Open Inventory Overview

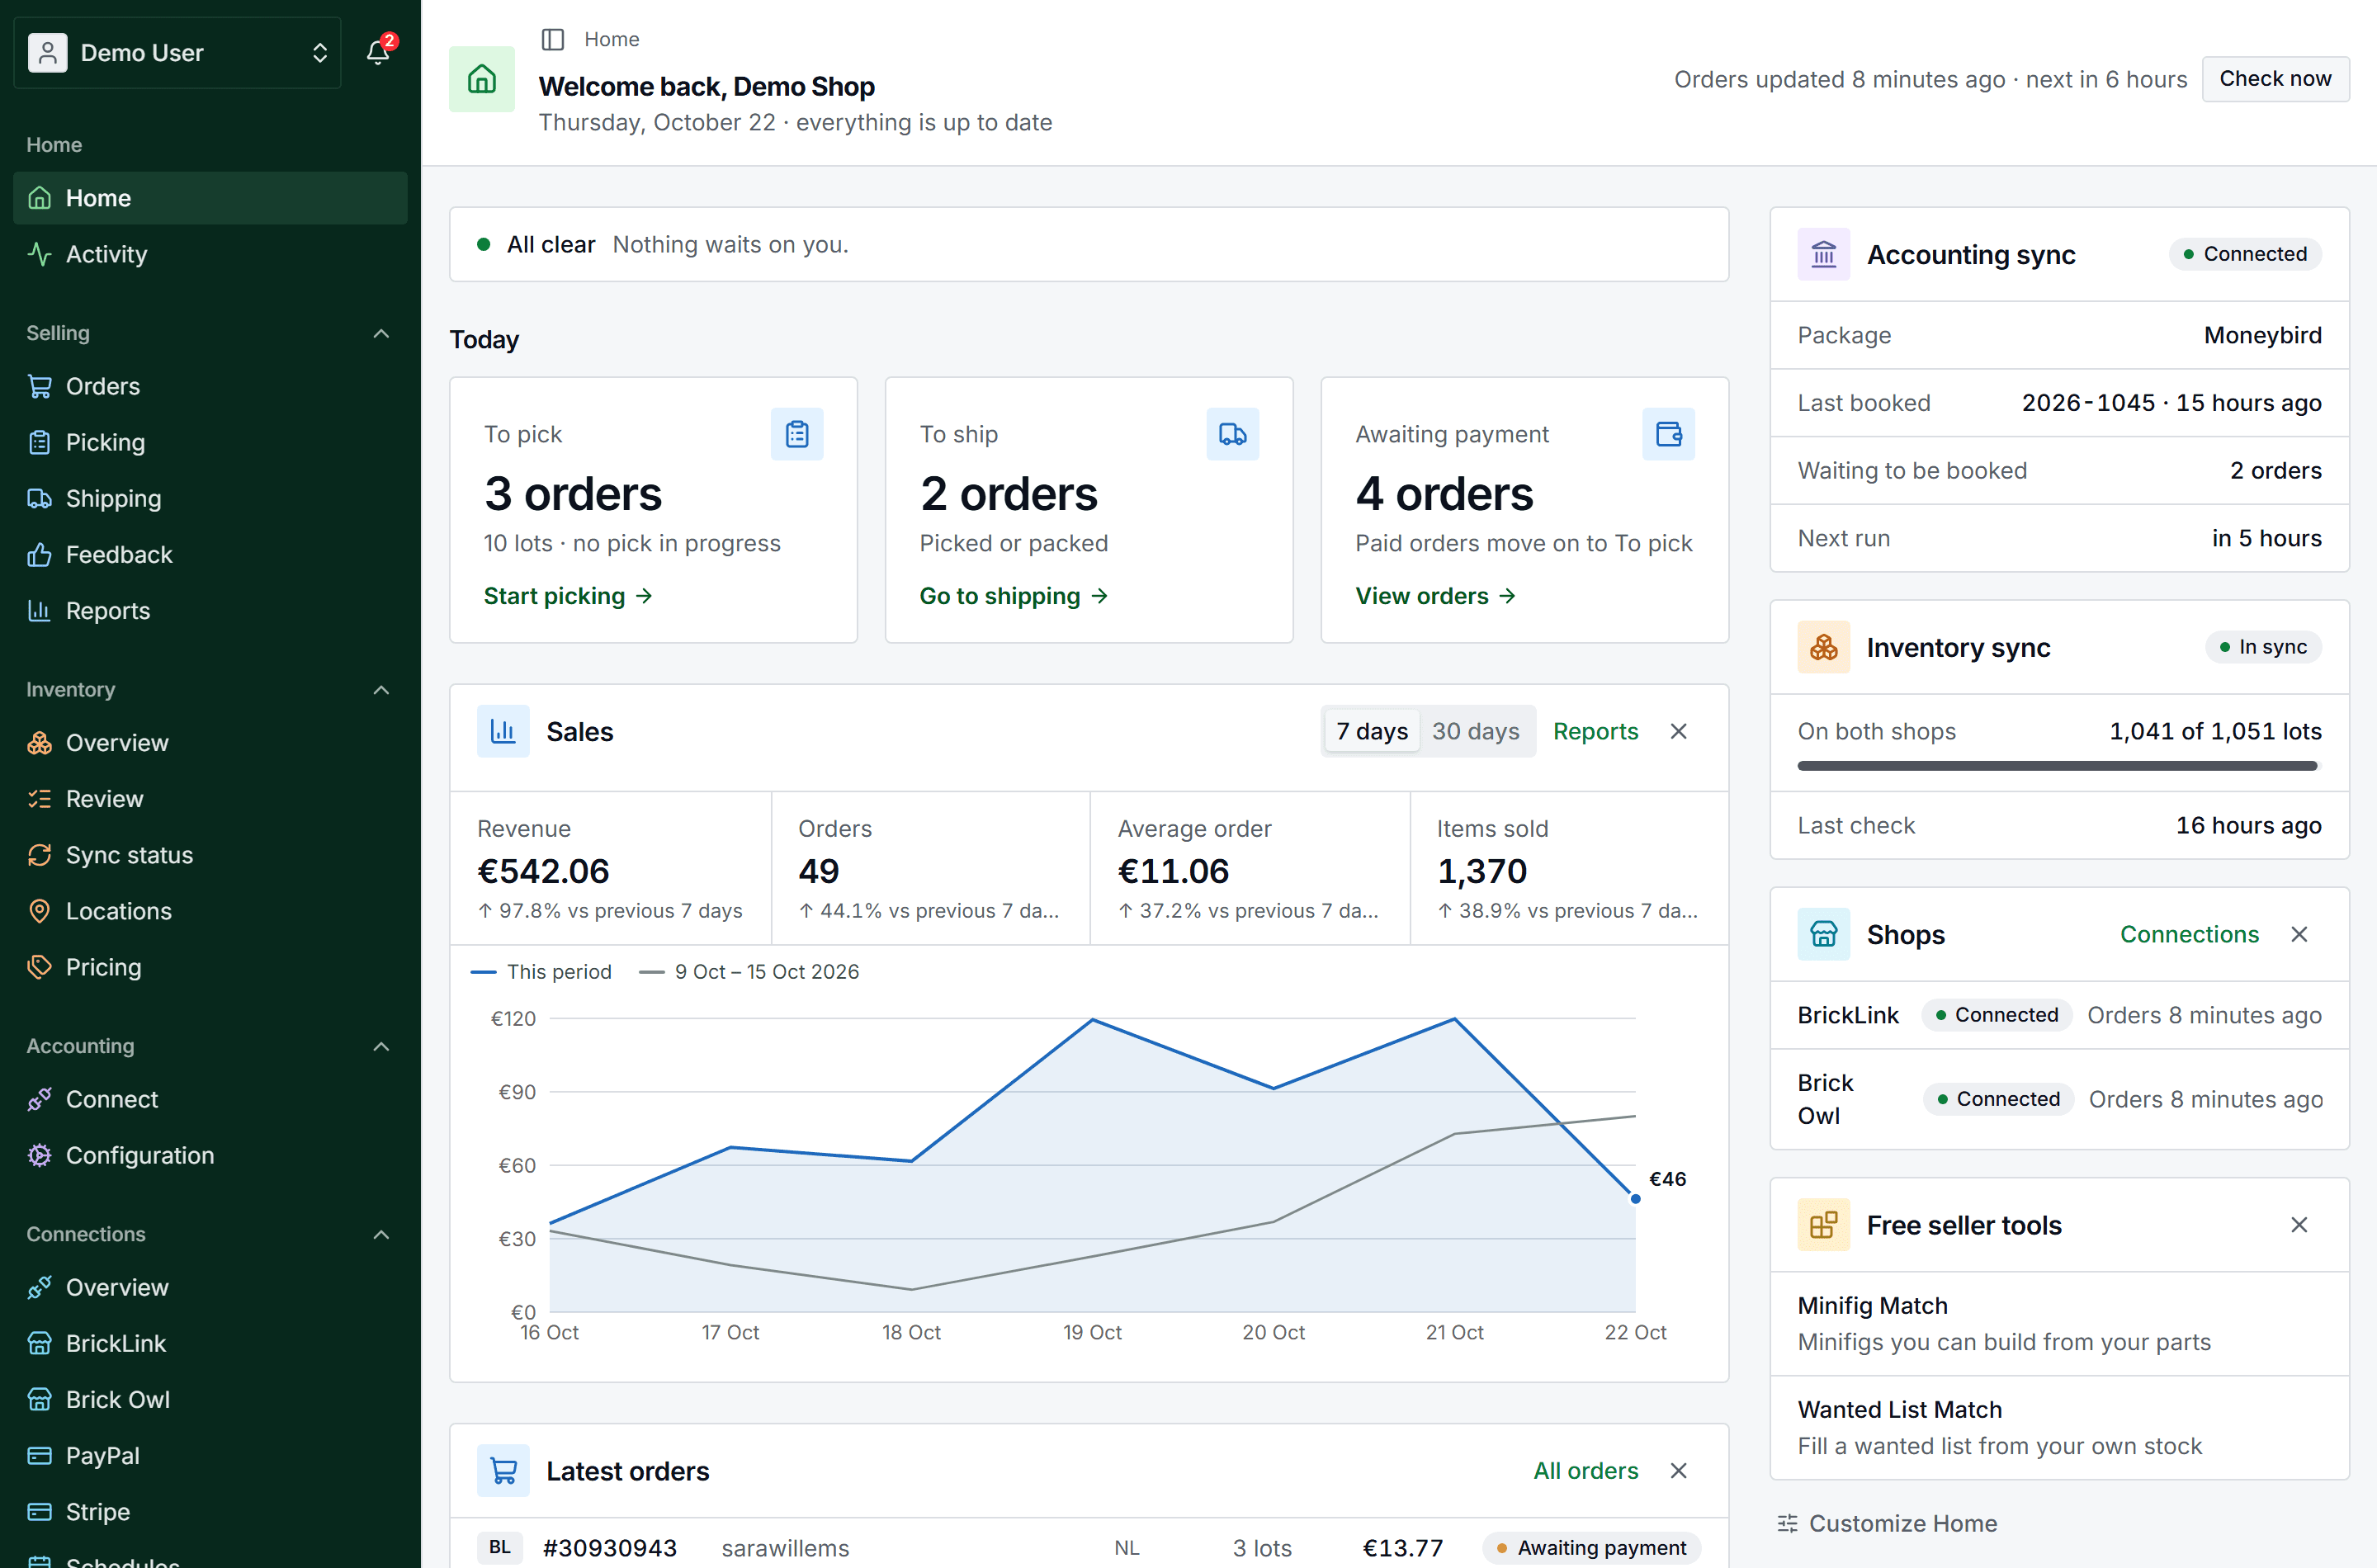(210, 743)
